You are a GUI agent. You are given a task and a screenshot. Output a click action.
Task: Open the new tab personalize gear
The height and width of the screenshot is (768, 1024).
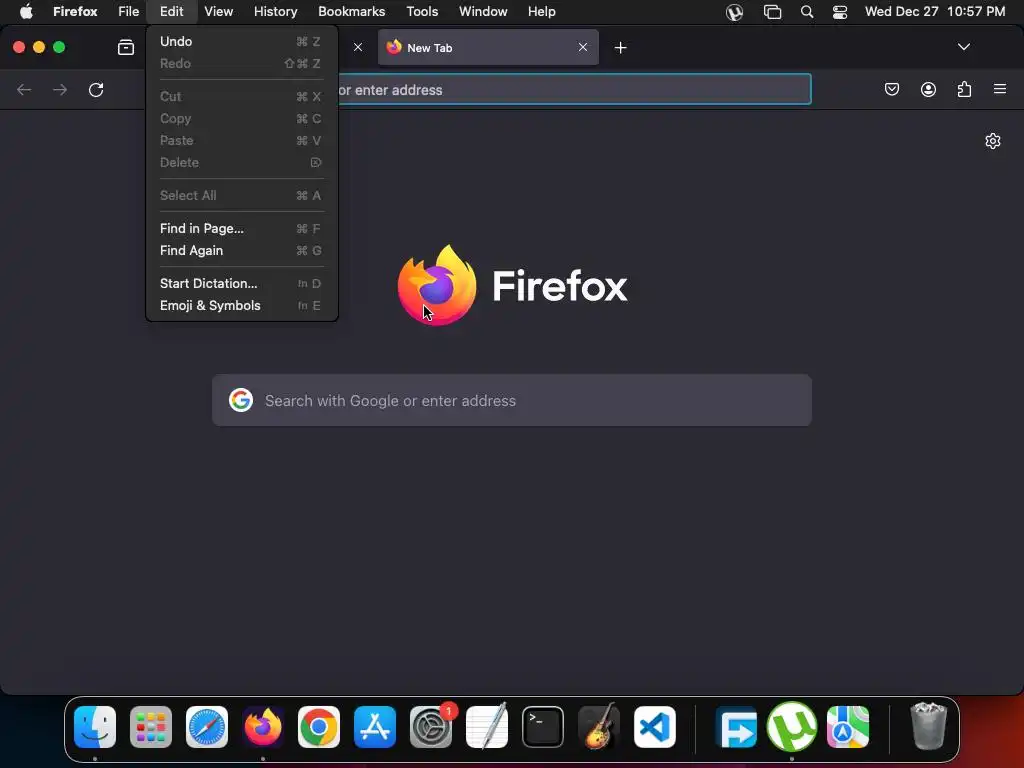point(993,141)
